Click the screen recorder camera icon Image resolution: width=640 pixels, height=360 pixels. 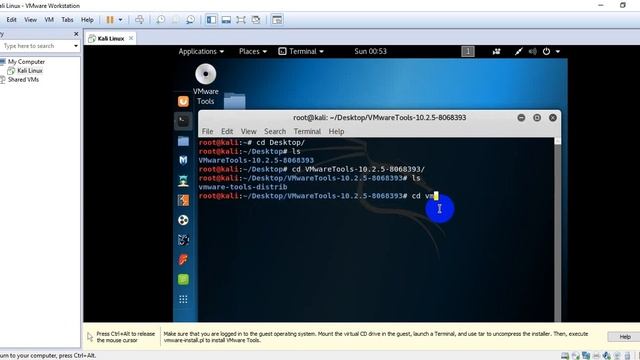point(496,51)
